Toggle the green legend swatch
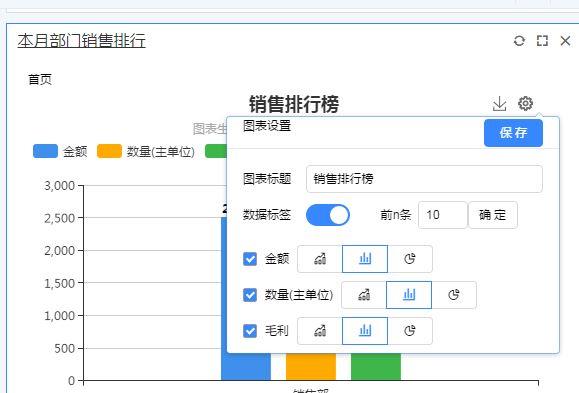Viewport: 579px width, 393px height. point(216,151)
